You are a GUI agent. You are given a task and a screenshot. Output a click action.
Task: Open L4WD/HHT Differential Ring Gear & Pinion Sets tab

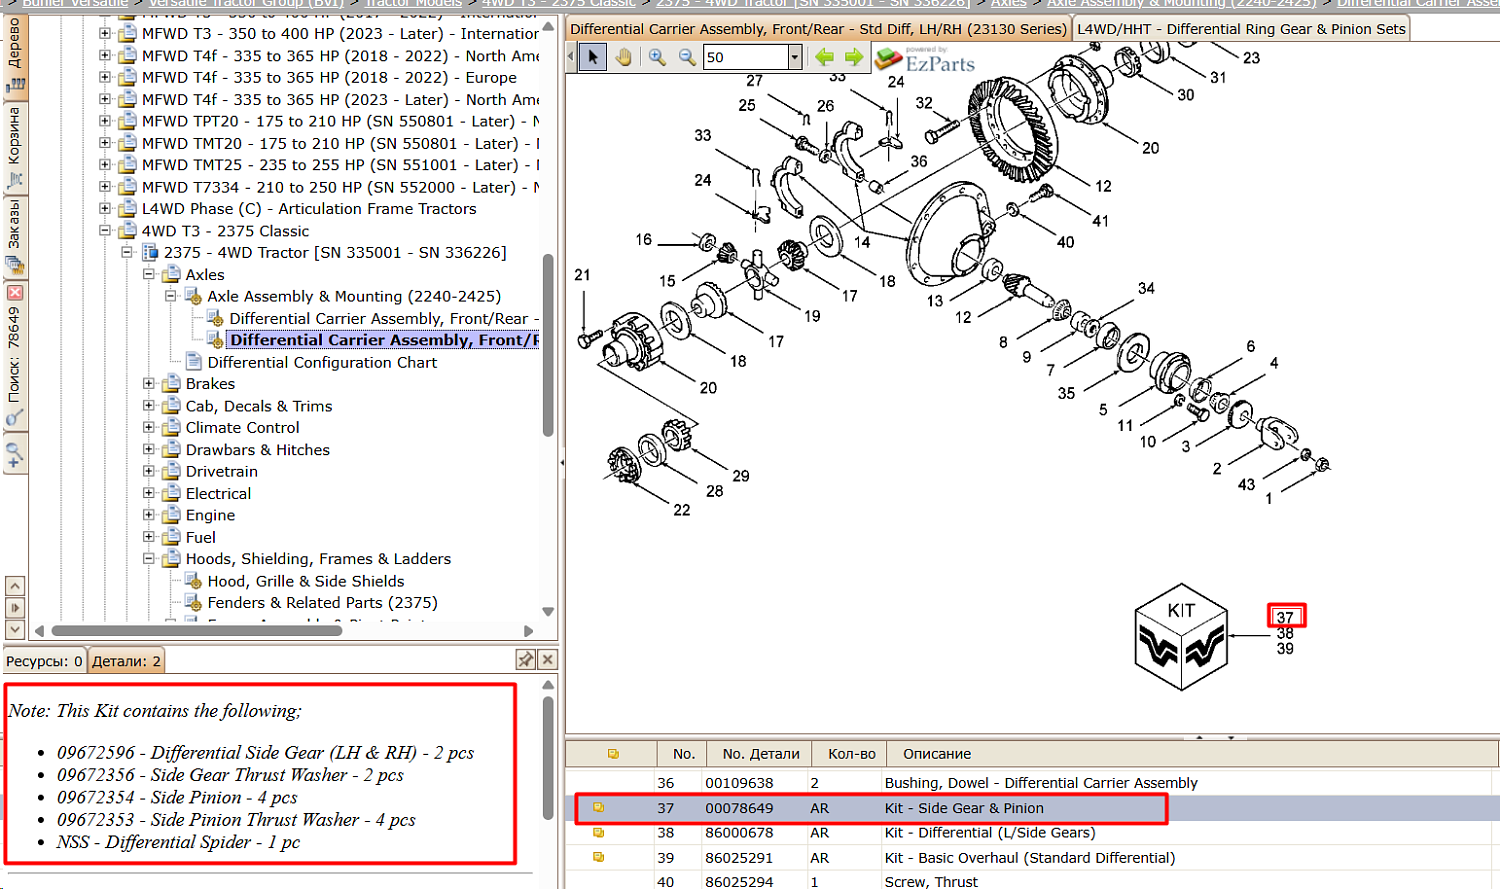pyautogui.click(x=1241, y=29)
